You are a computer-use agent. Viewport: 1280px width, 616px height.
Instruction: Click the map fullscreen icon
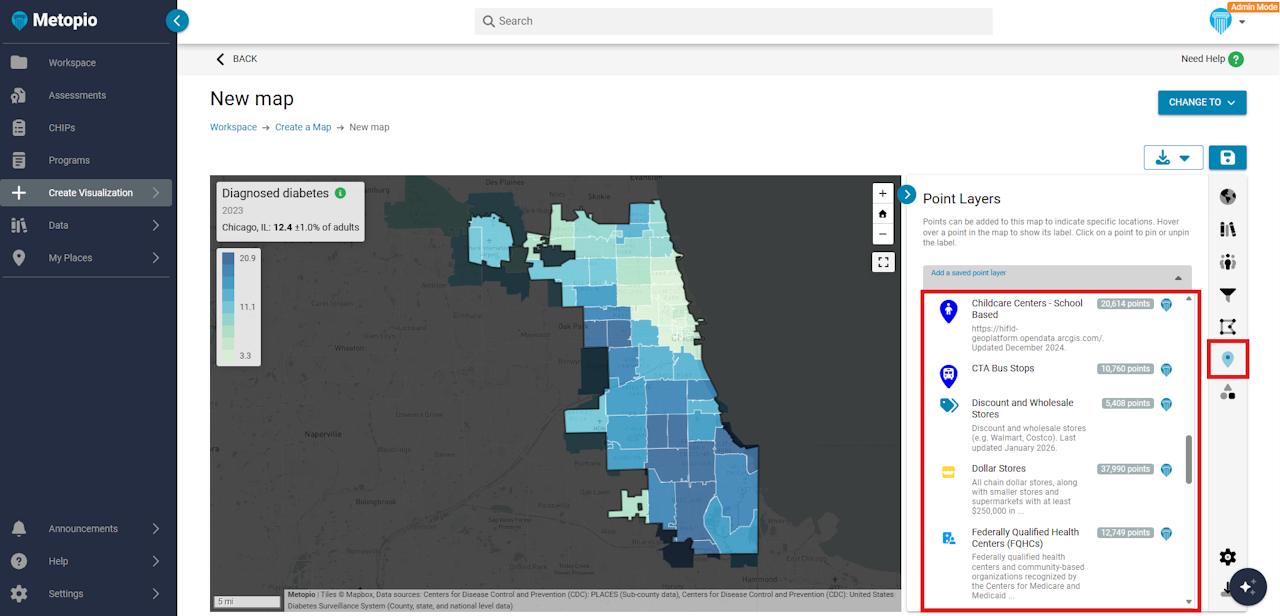point(883,262)
